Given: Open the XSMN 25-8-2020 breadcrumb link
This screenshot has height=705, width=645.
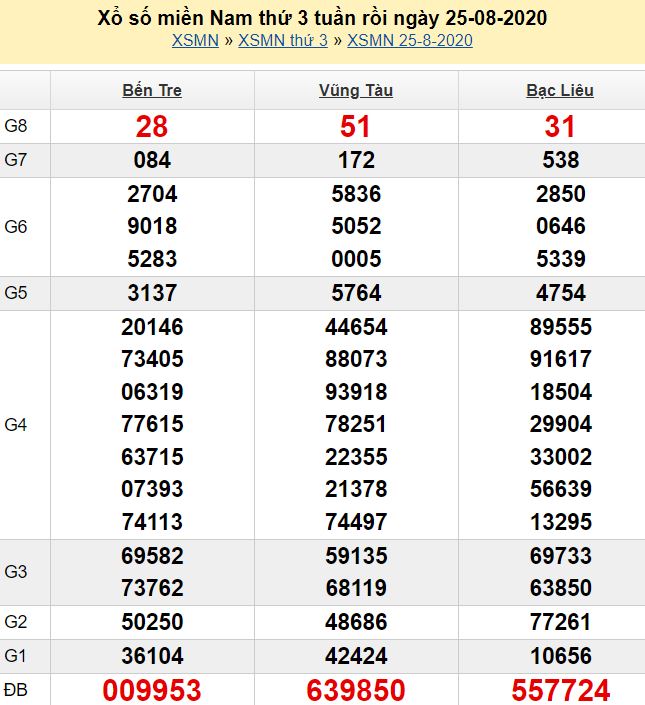Looking at the screenshot, I should tap(410, 40).
